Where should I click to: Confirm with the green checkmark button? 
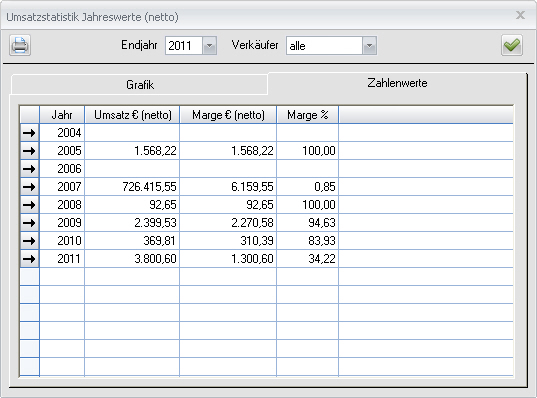[512, 45]
